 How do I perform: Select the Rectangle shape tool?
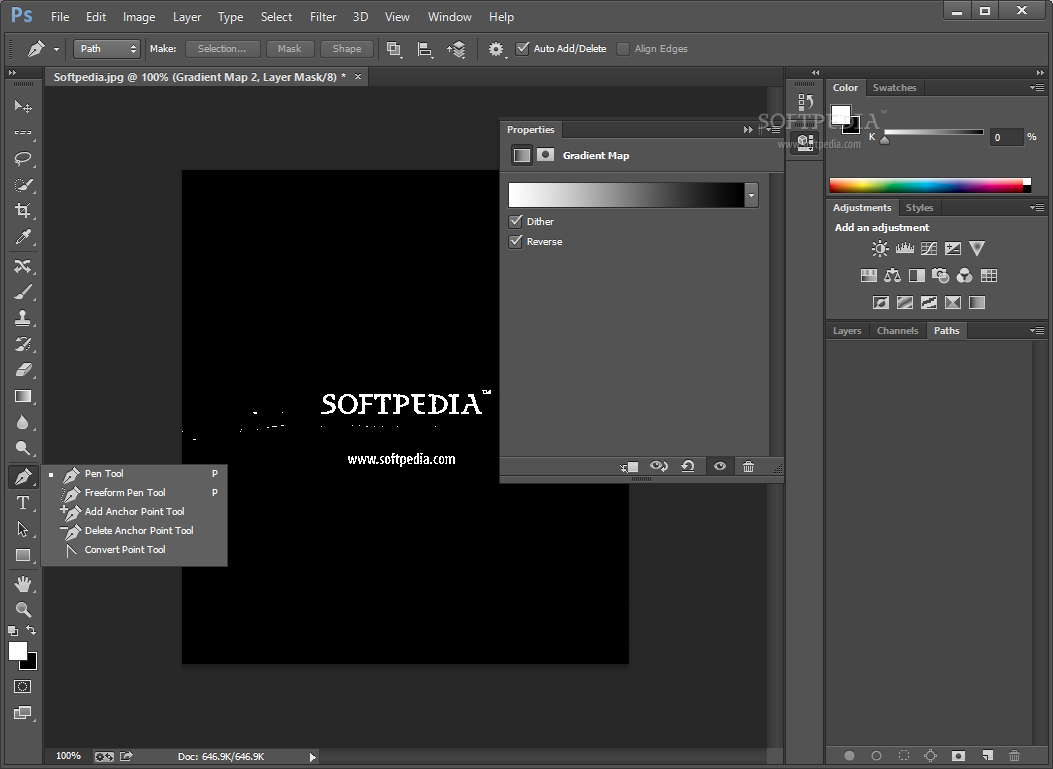pos(23,555)
